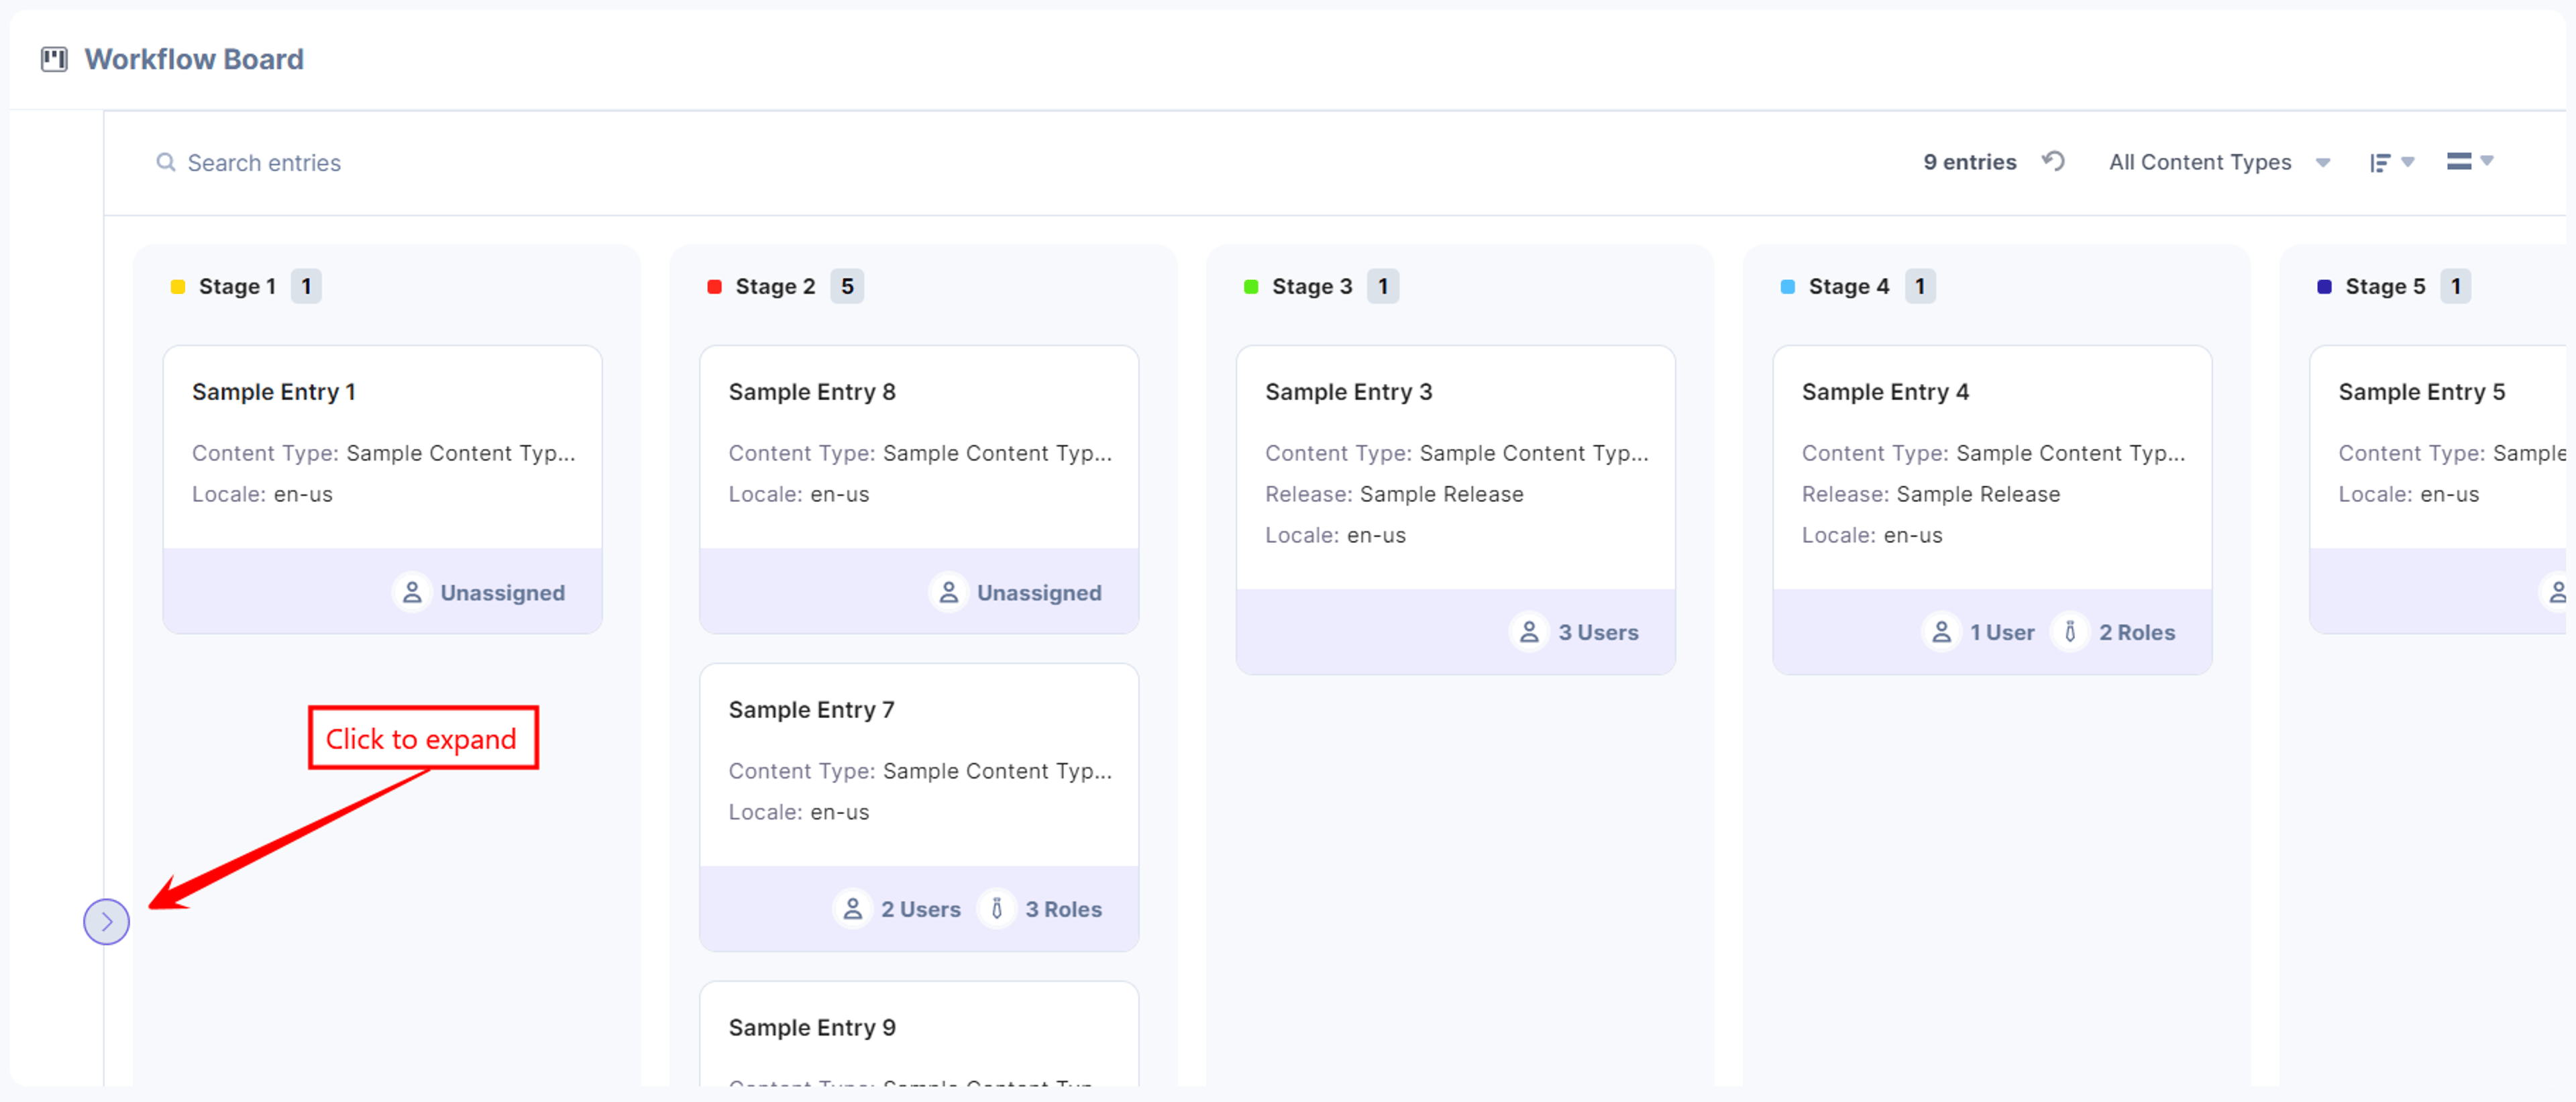The image size is (2576, 1102).
Task: Click the Stage 4 column heading
Action: point(1849,287)
